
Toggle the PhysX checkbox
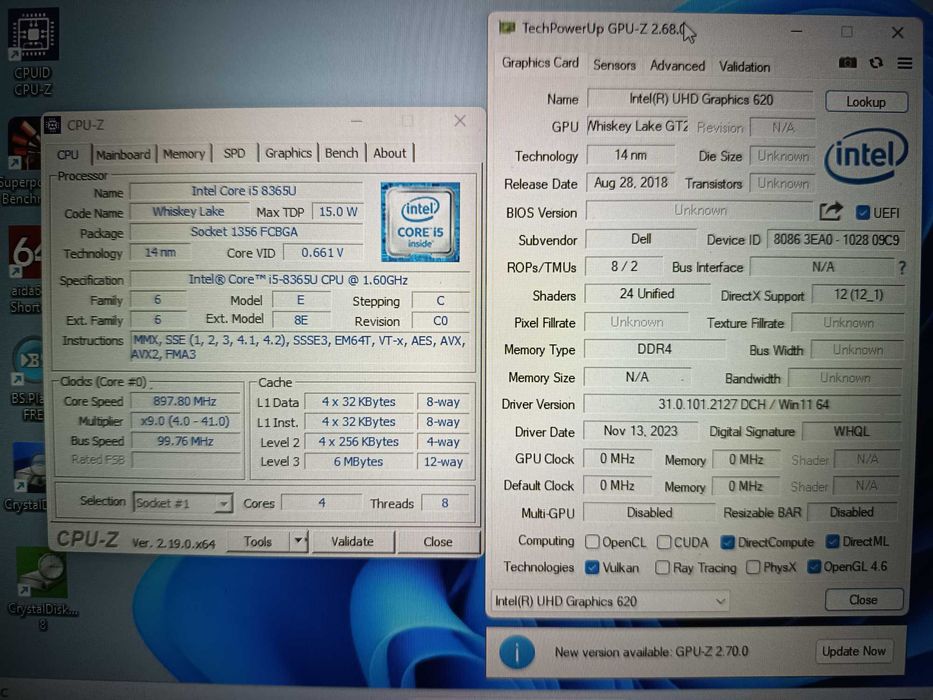tap(753, 567)
